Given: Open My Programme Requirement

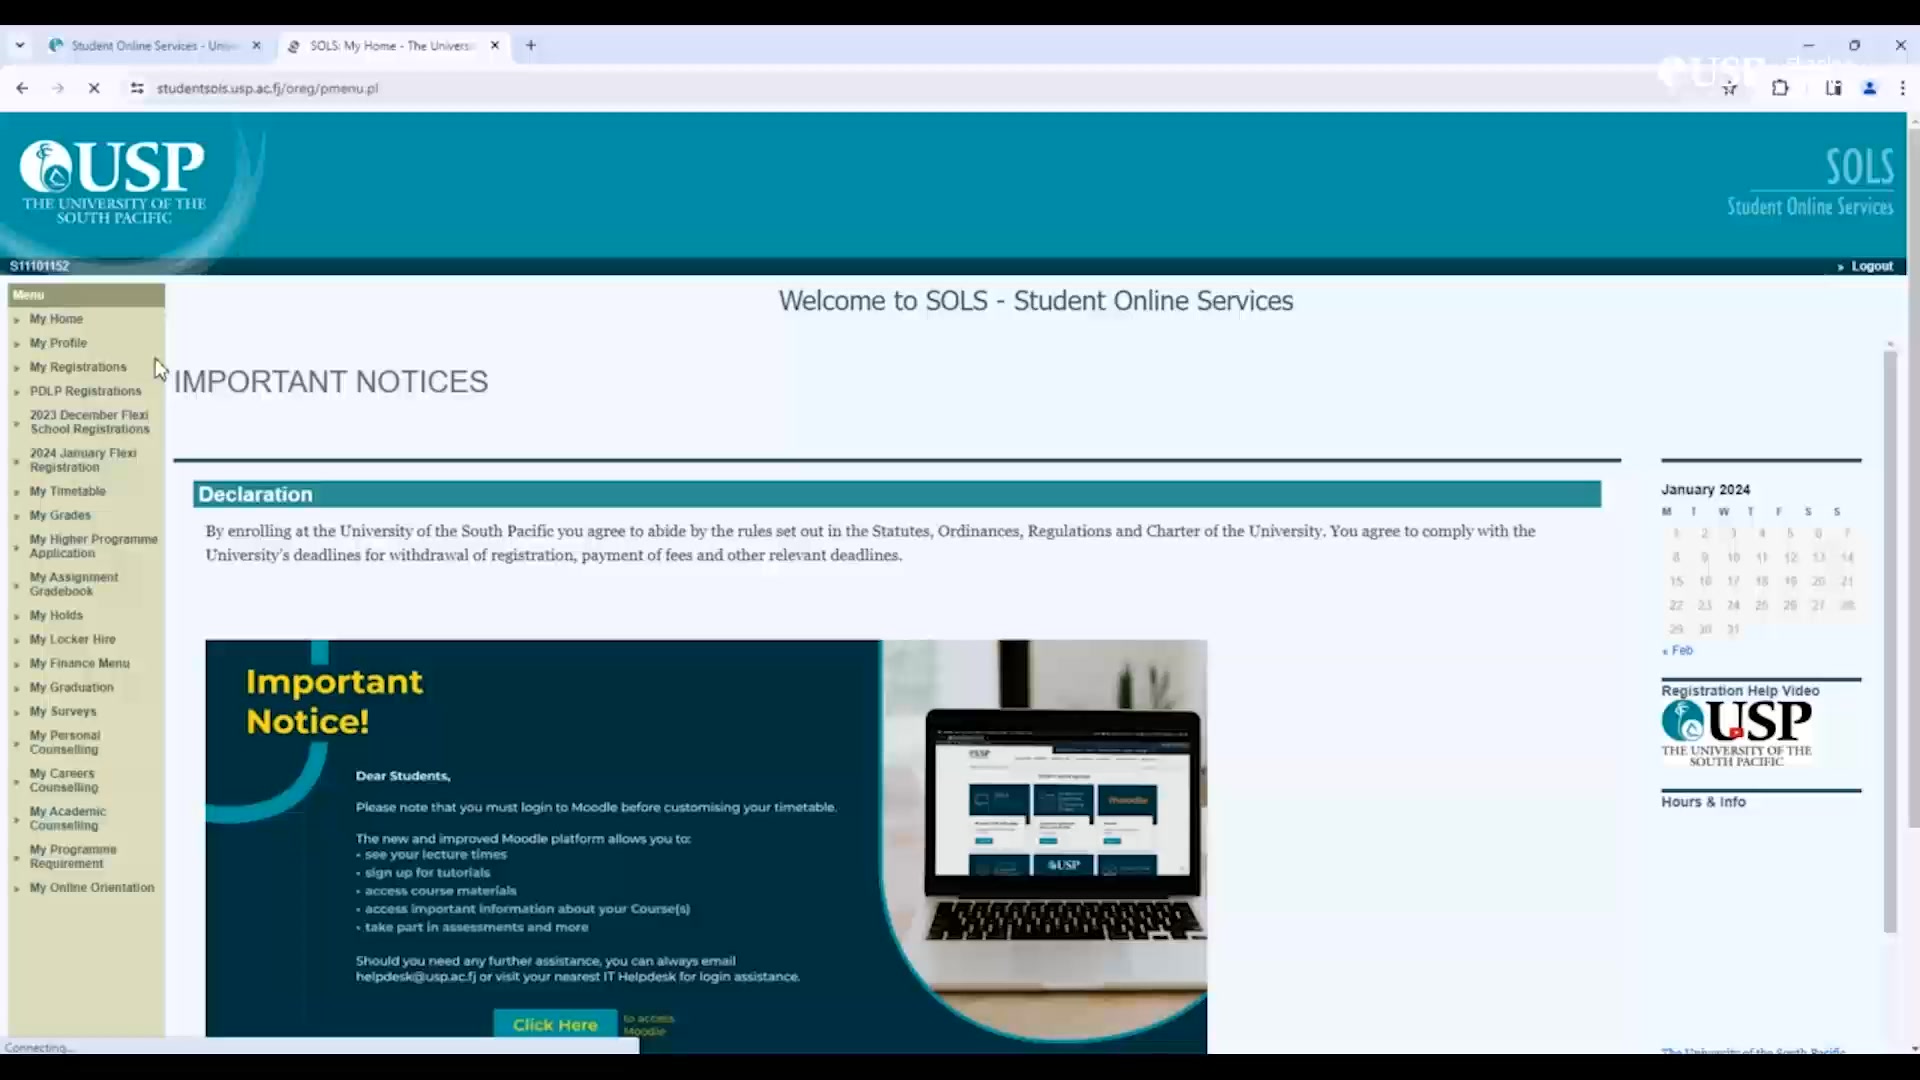Looking at the screenshot, I should 73,856.
